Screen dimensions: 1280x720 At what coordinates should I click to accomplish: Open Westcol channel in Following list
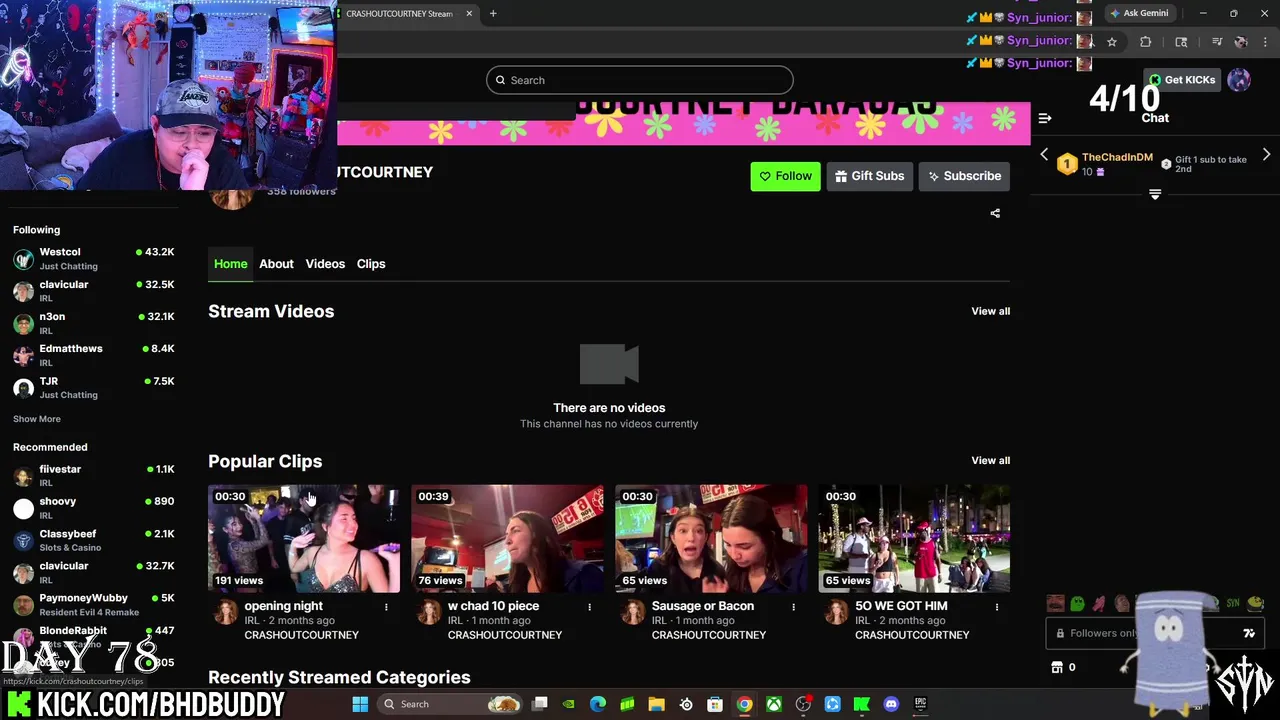[x=93, y=259]
